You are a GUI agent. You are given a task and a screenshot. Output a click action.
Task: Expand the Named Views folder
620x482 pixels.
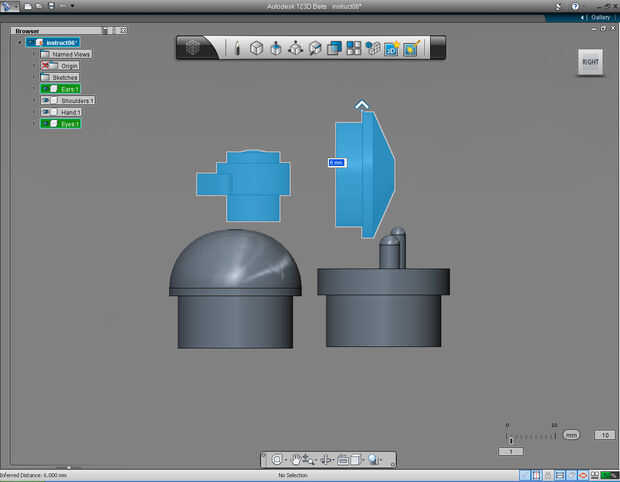pyautogui.click(x=34, y=54)
